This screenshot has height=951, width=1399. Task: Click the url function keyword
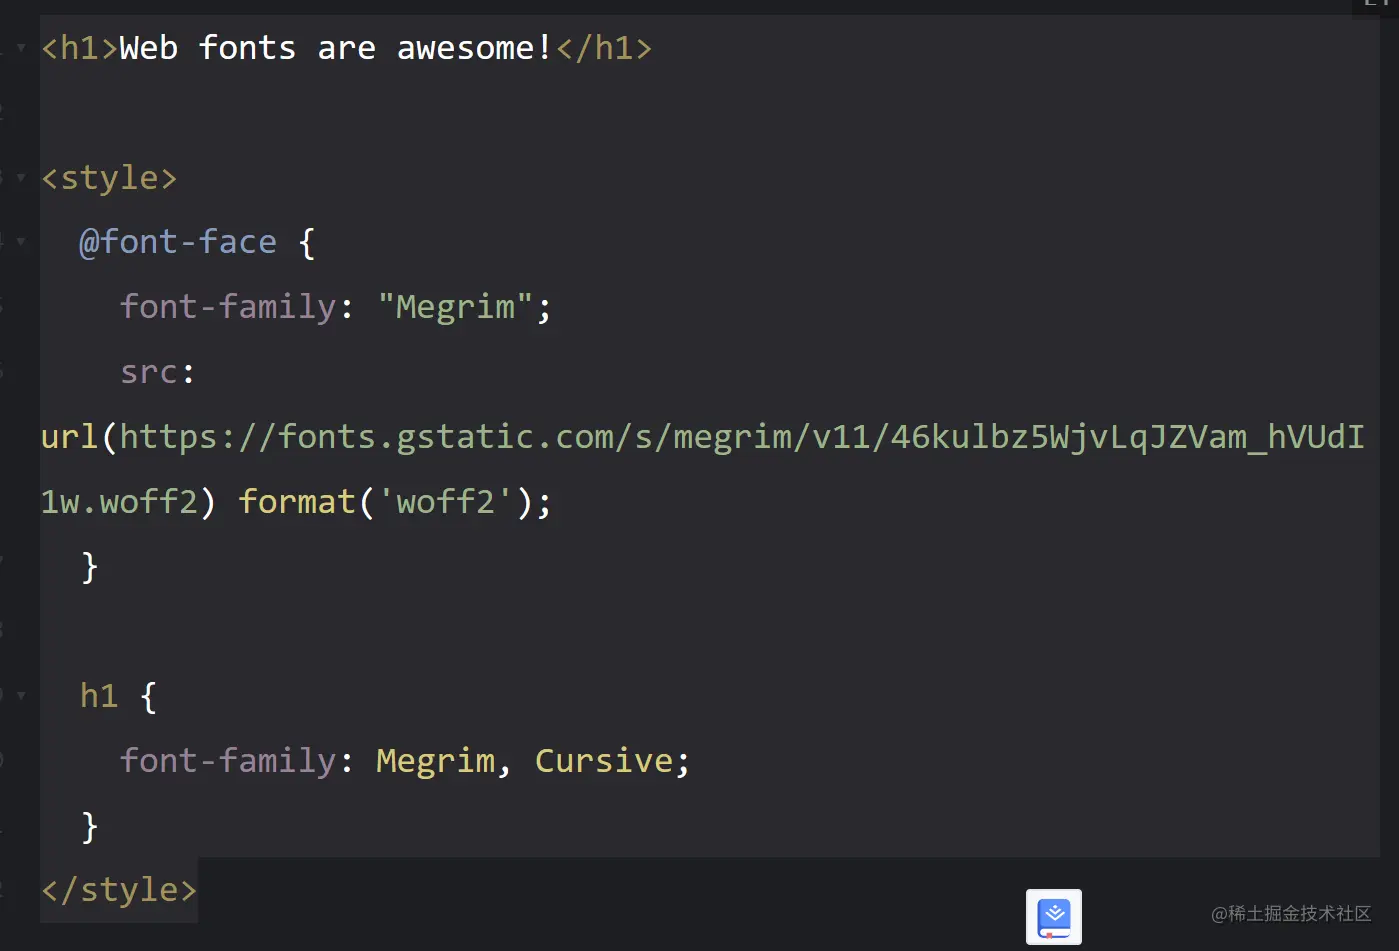tap(69, 436)
